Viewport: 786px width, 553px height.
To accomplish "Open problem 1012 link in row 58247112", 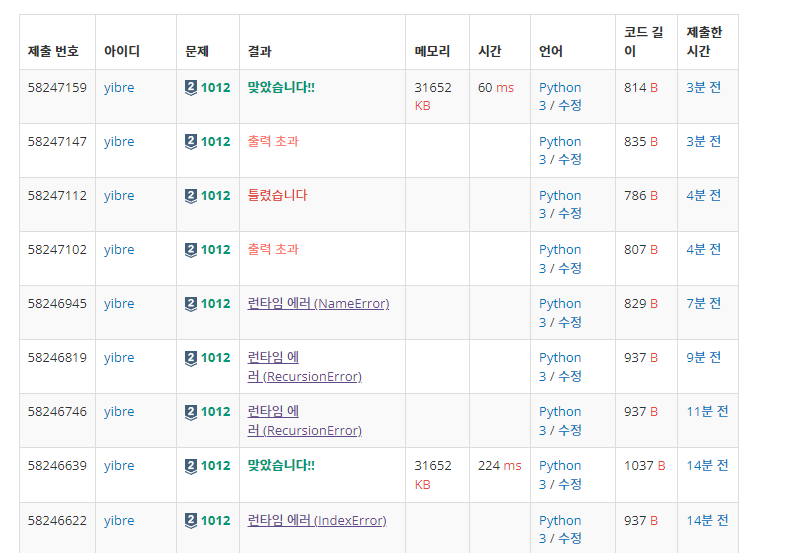I will [x=216, y=196].
